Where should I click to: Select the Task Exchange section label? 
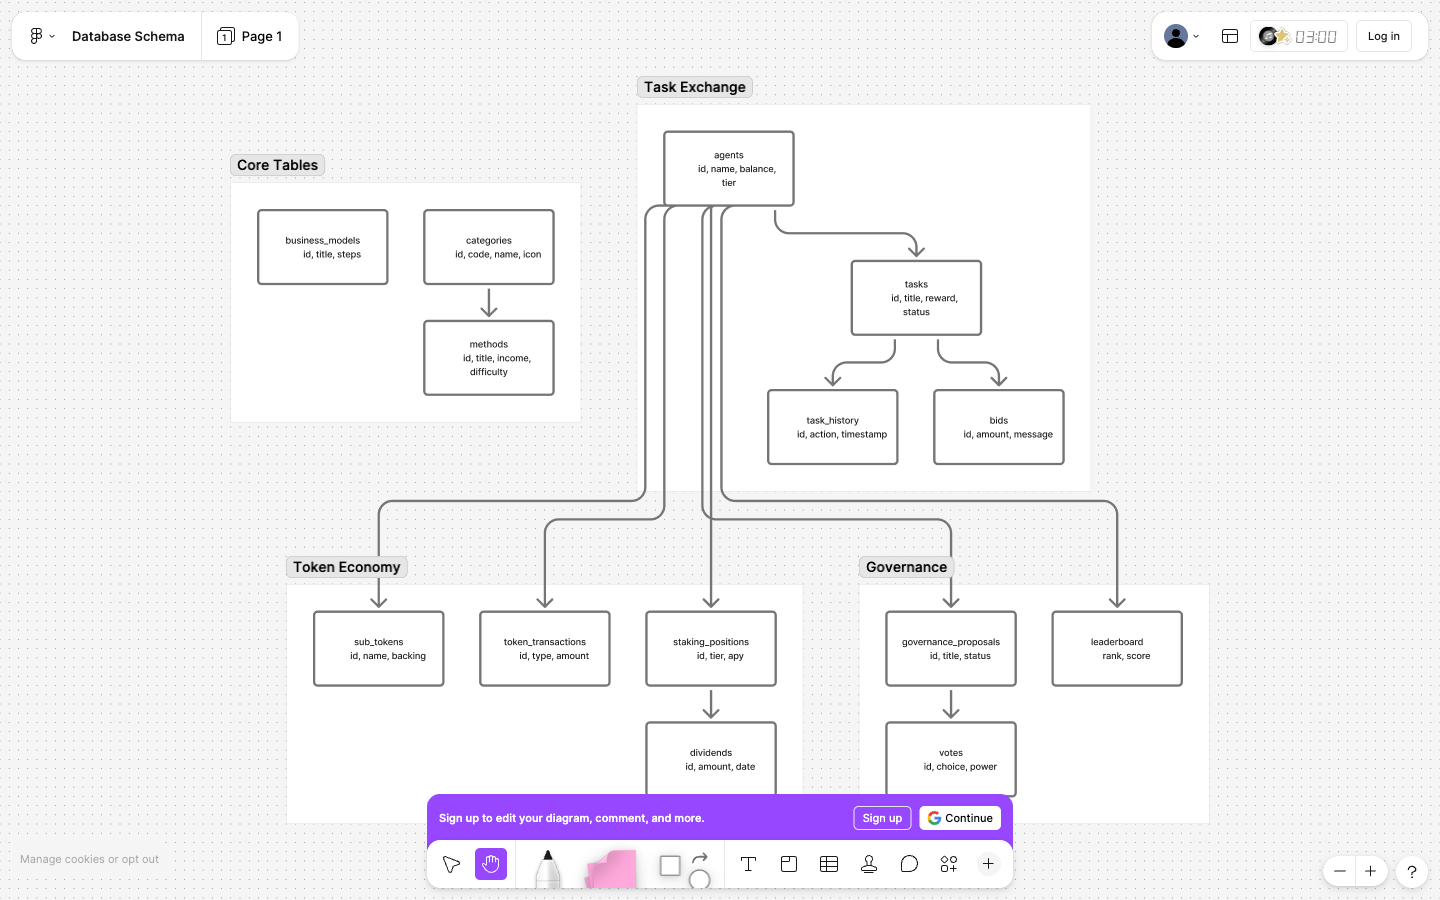click(x=695, y=87)
